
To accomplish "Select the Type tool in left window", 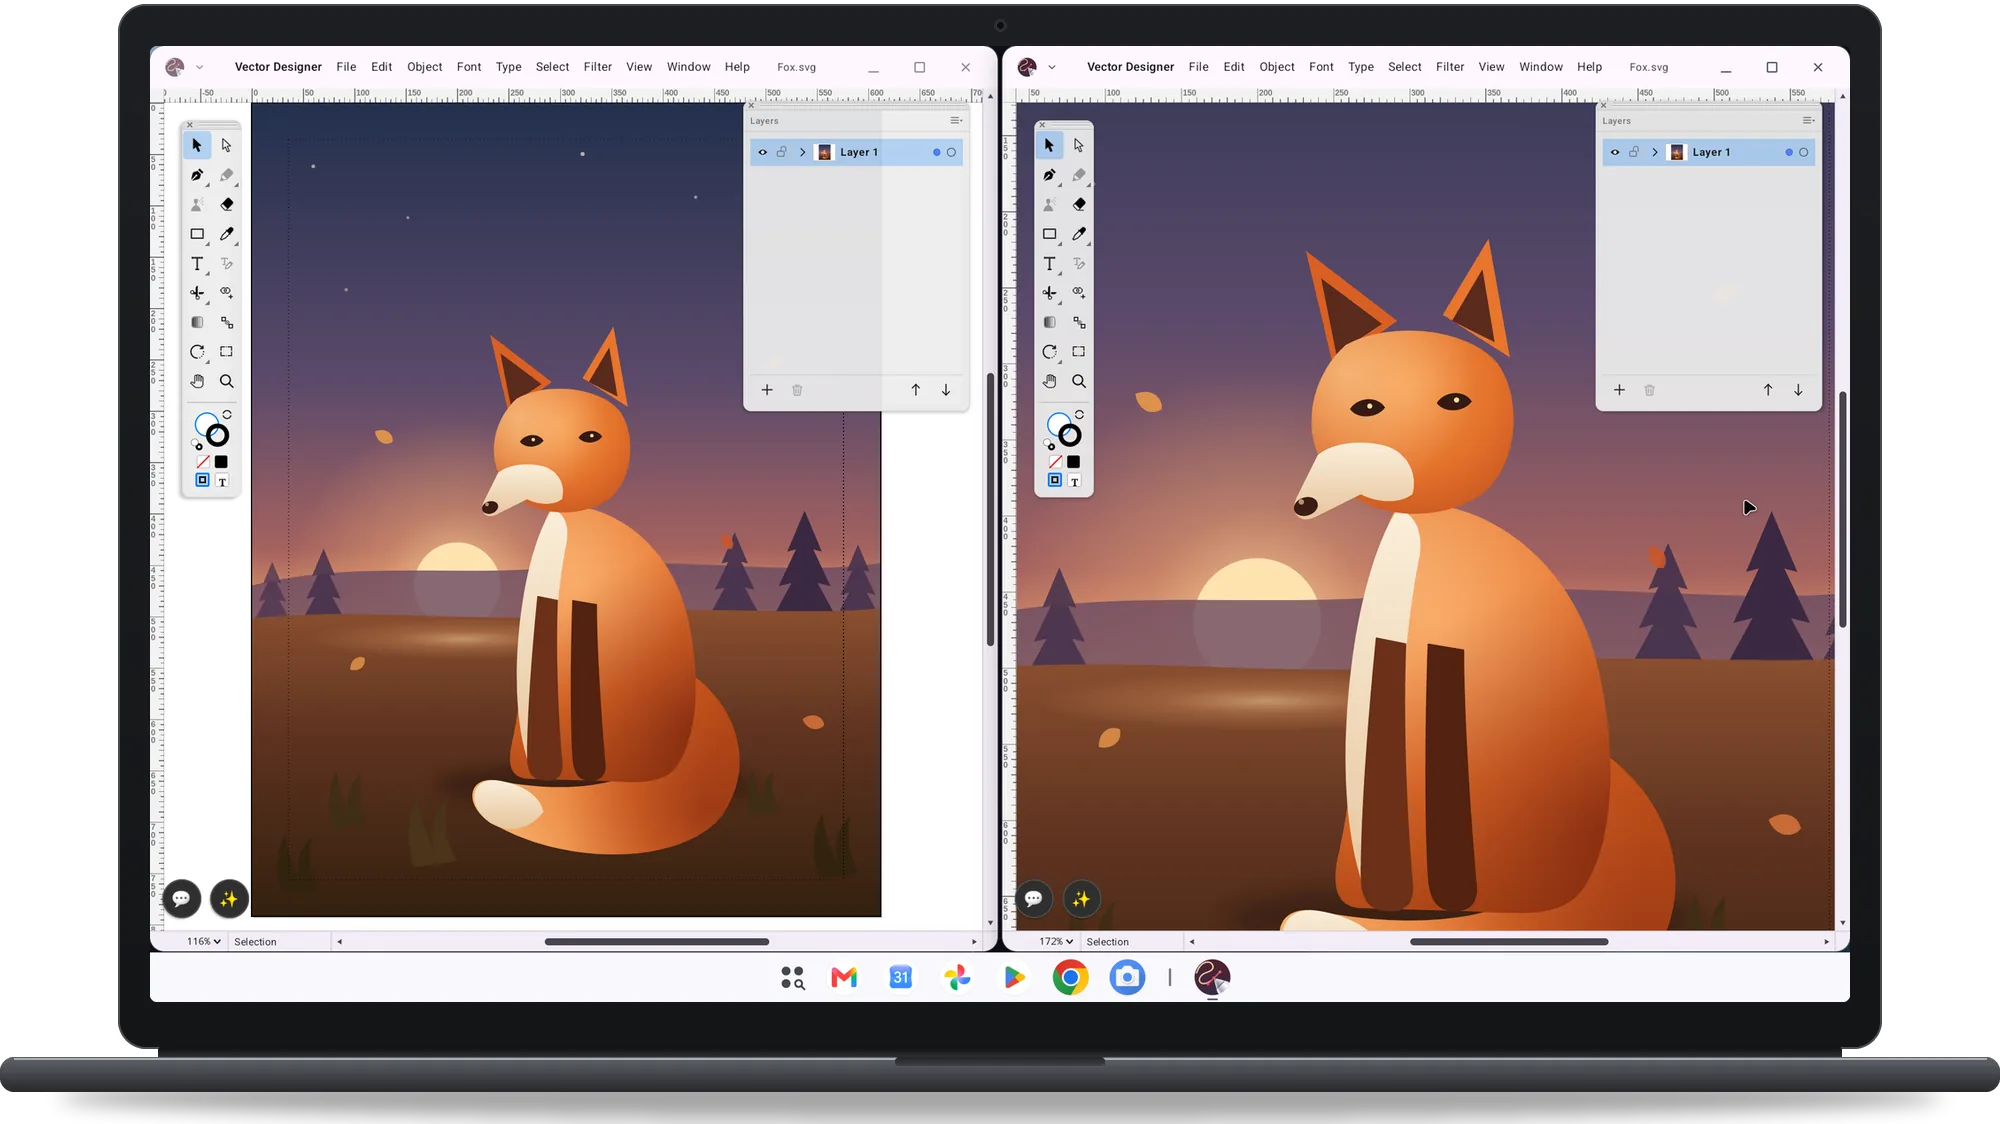I will 197,264.
